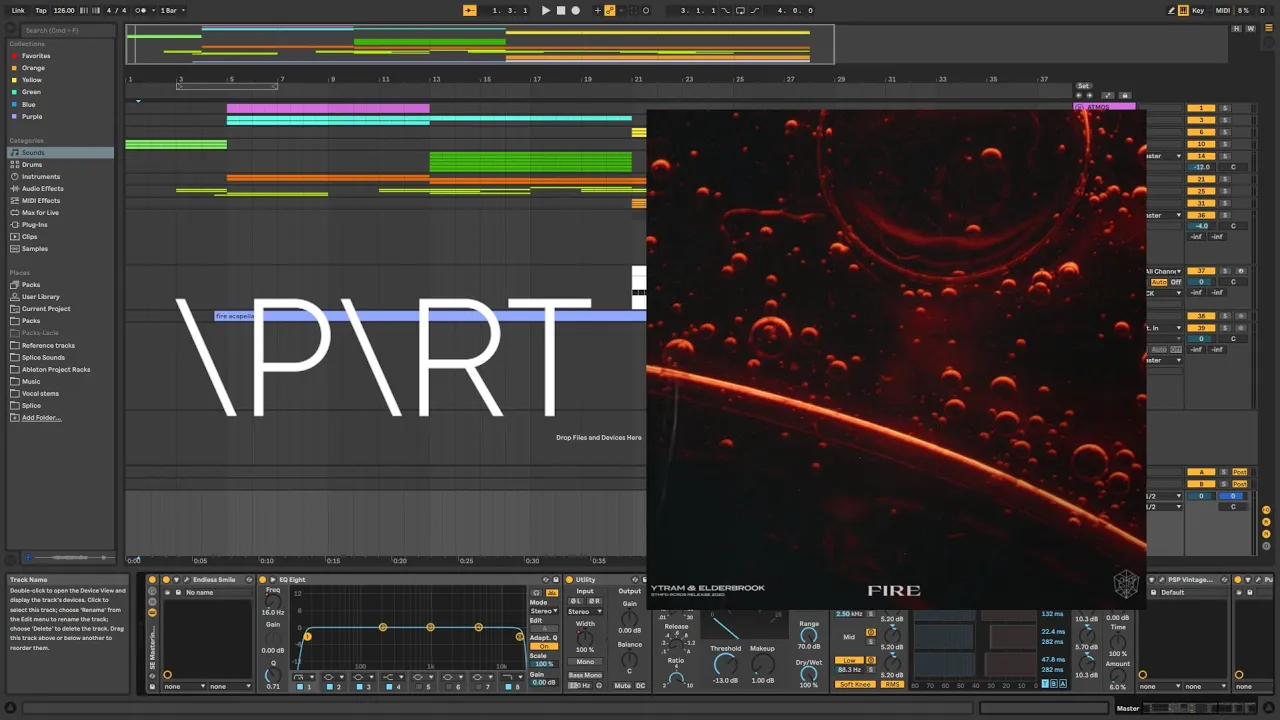Click the Stop button in transport
Image resolution: width=1280 pixels, height=720 pixels.
pos(560,10)
